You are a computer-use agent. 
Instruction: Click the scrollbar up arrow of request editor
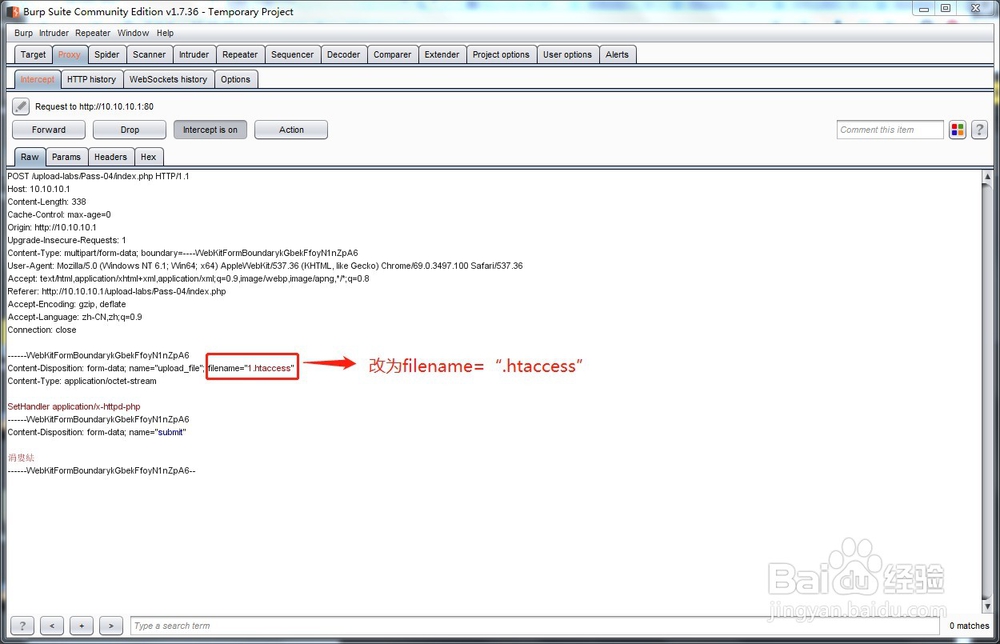(987, 177)
